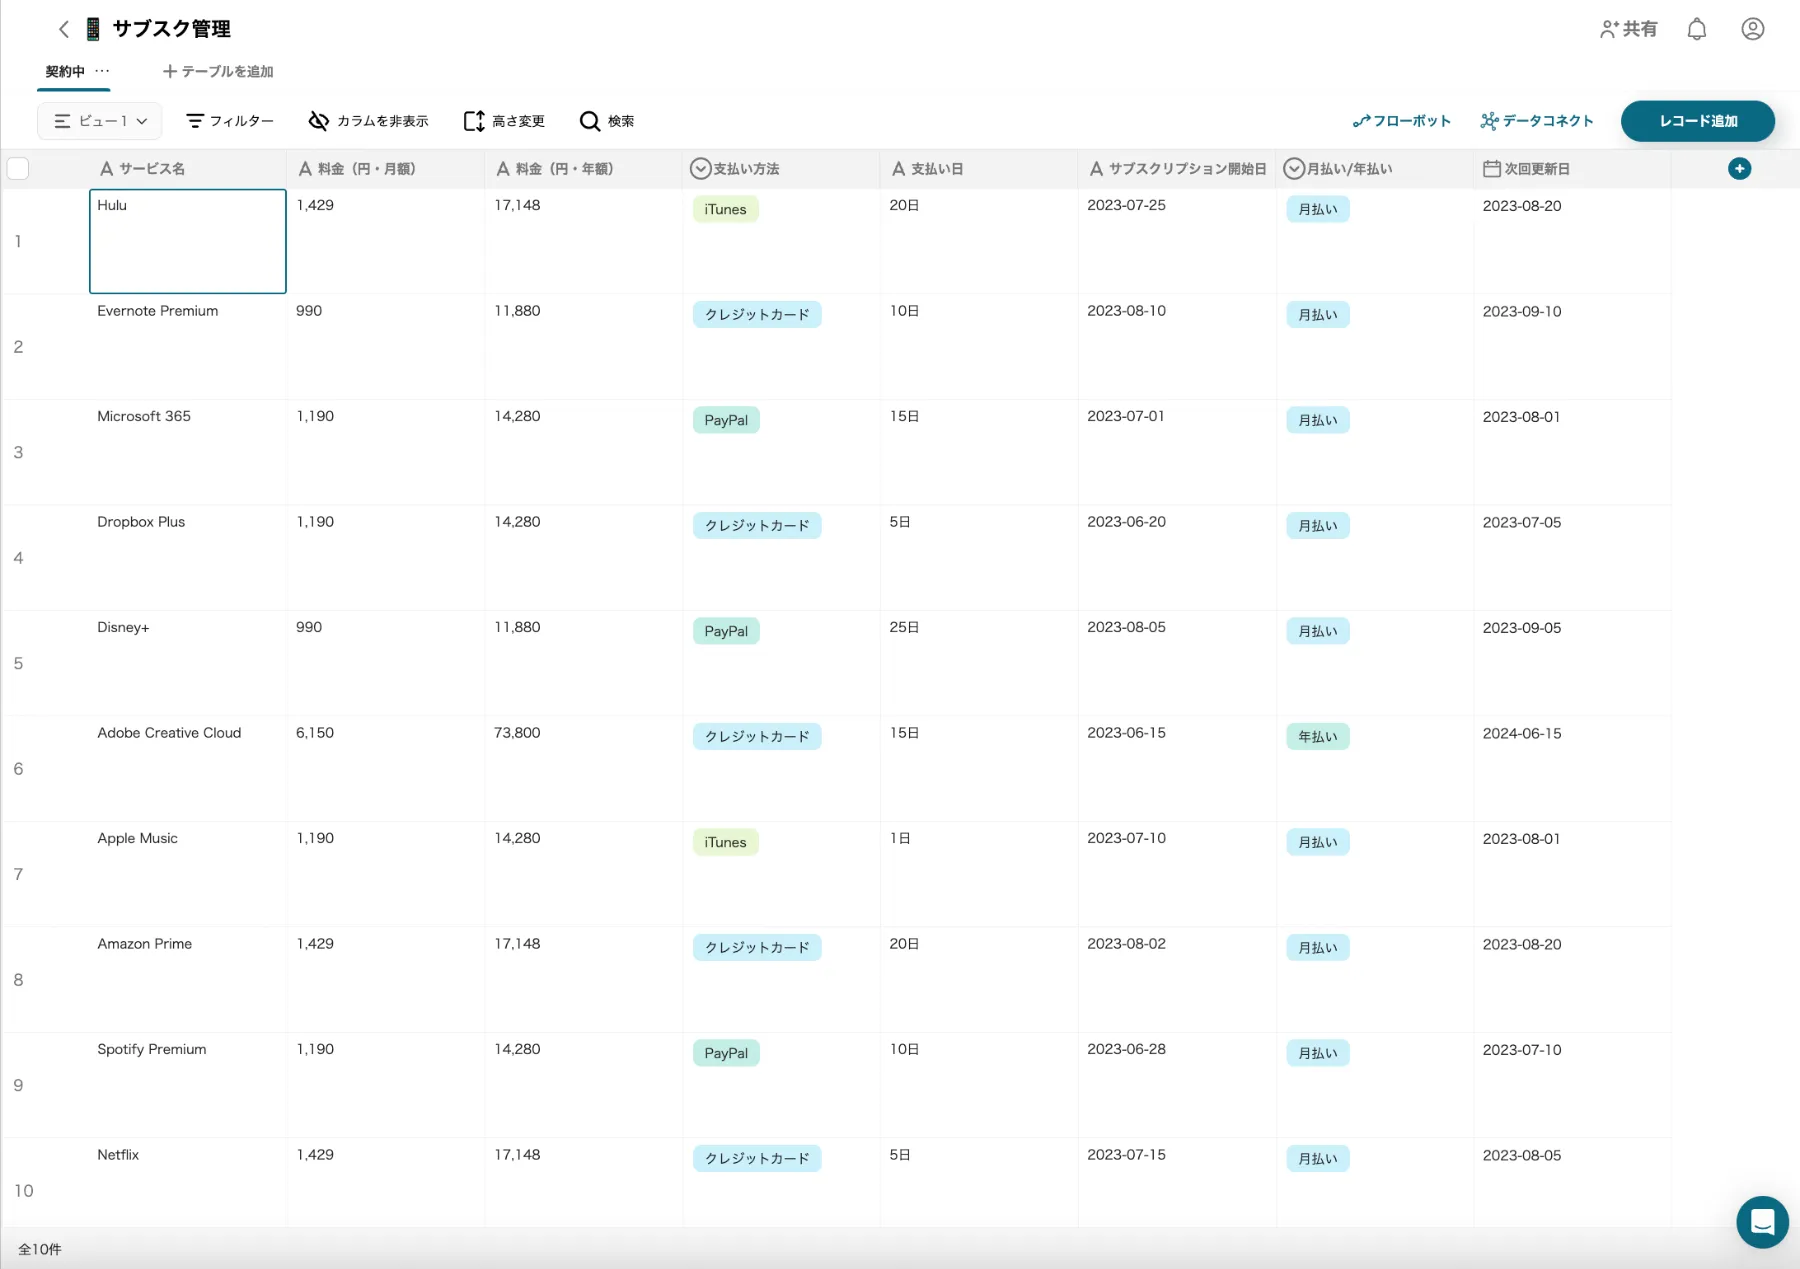
Task: Select the Dropbox Plus cell
Action: point(187,558)
